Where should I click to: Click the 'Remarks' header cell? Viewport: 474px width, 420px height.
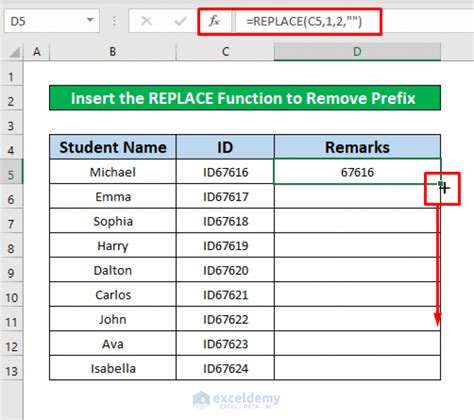point(357,147)
